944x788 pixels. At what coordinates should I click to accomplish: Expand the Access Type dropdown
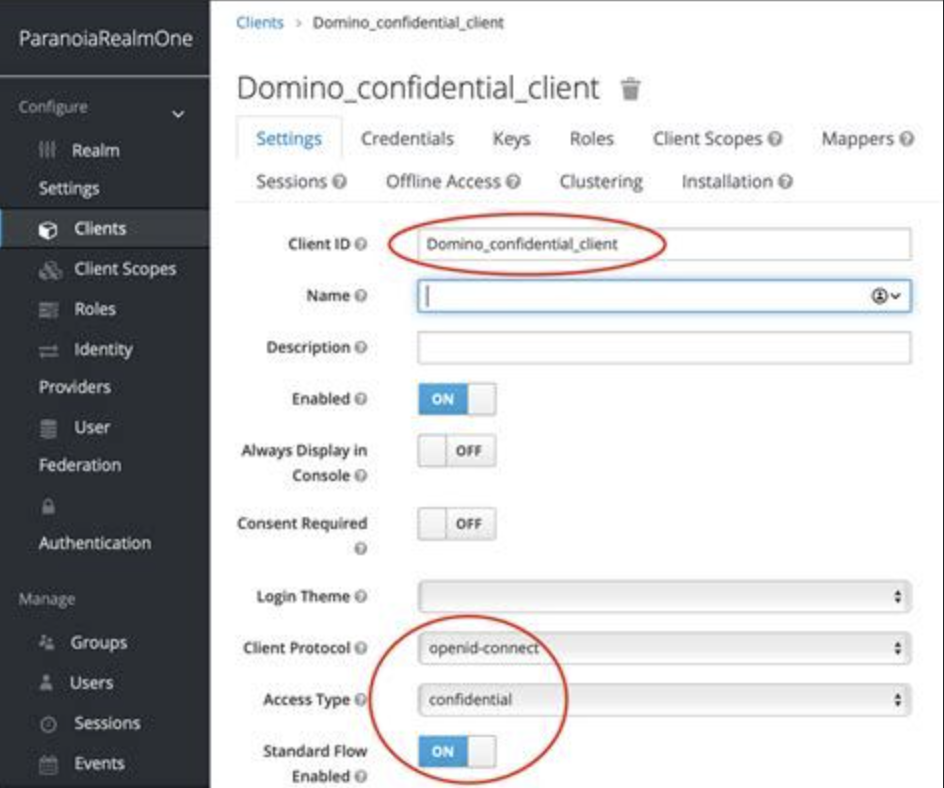(664, 700)
